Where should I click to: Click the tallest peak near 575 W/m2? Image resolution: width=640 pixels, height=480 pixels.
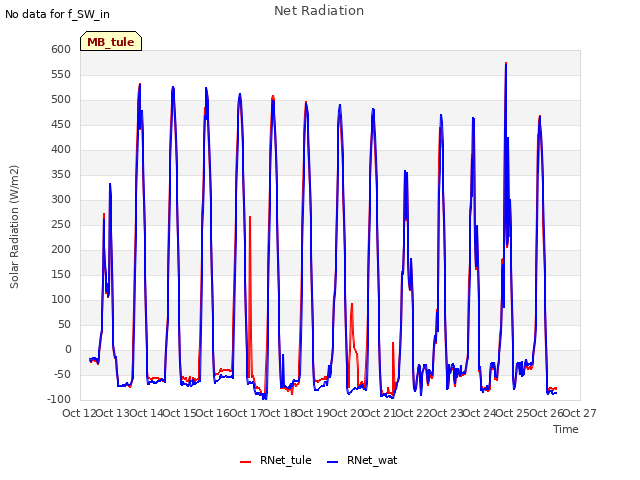pos(506,64)
